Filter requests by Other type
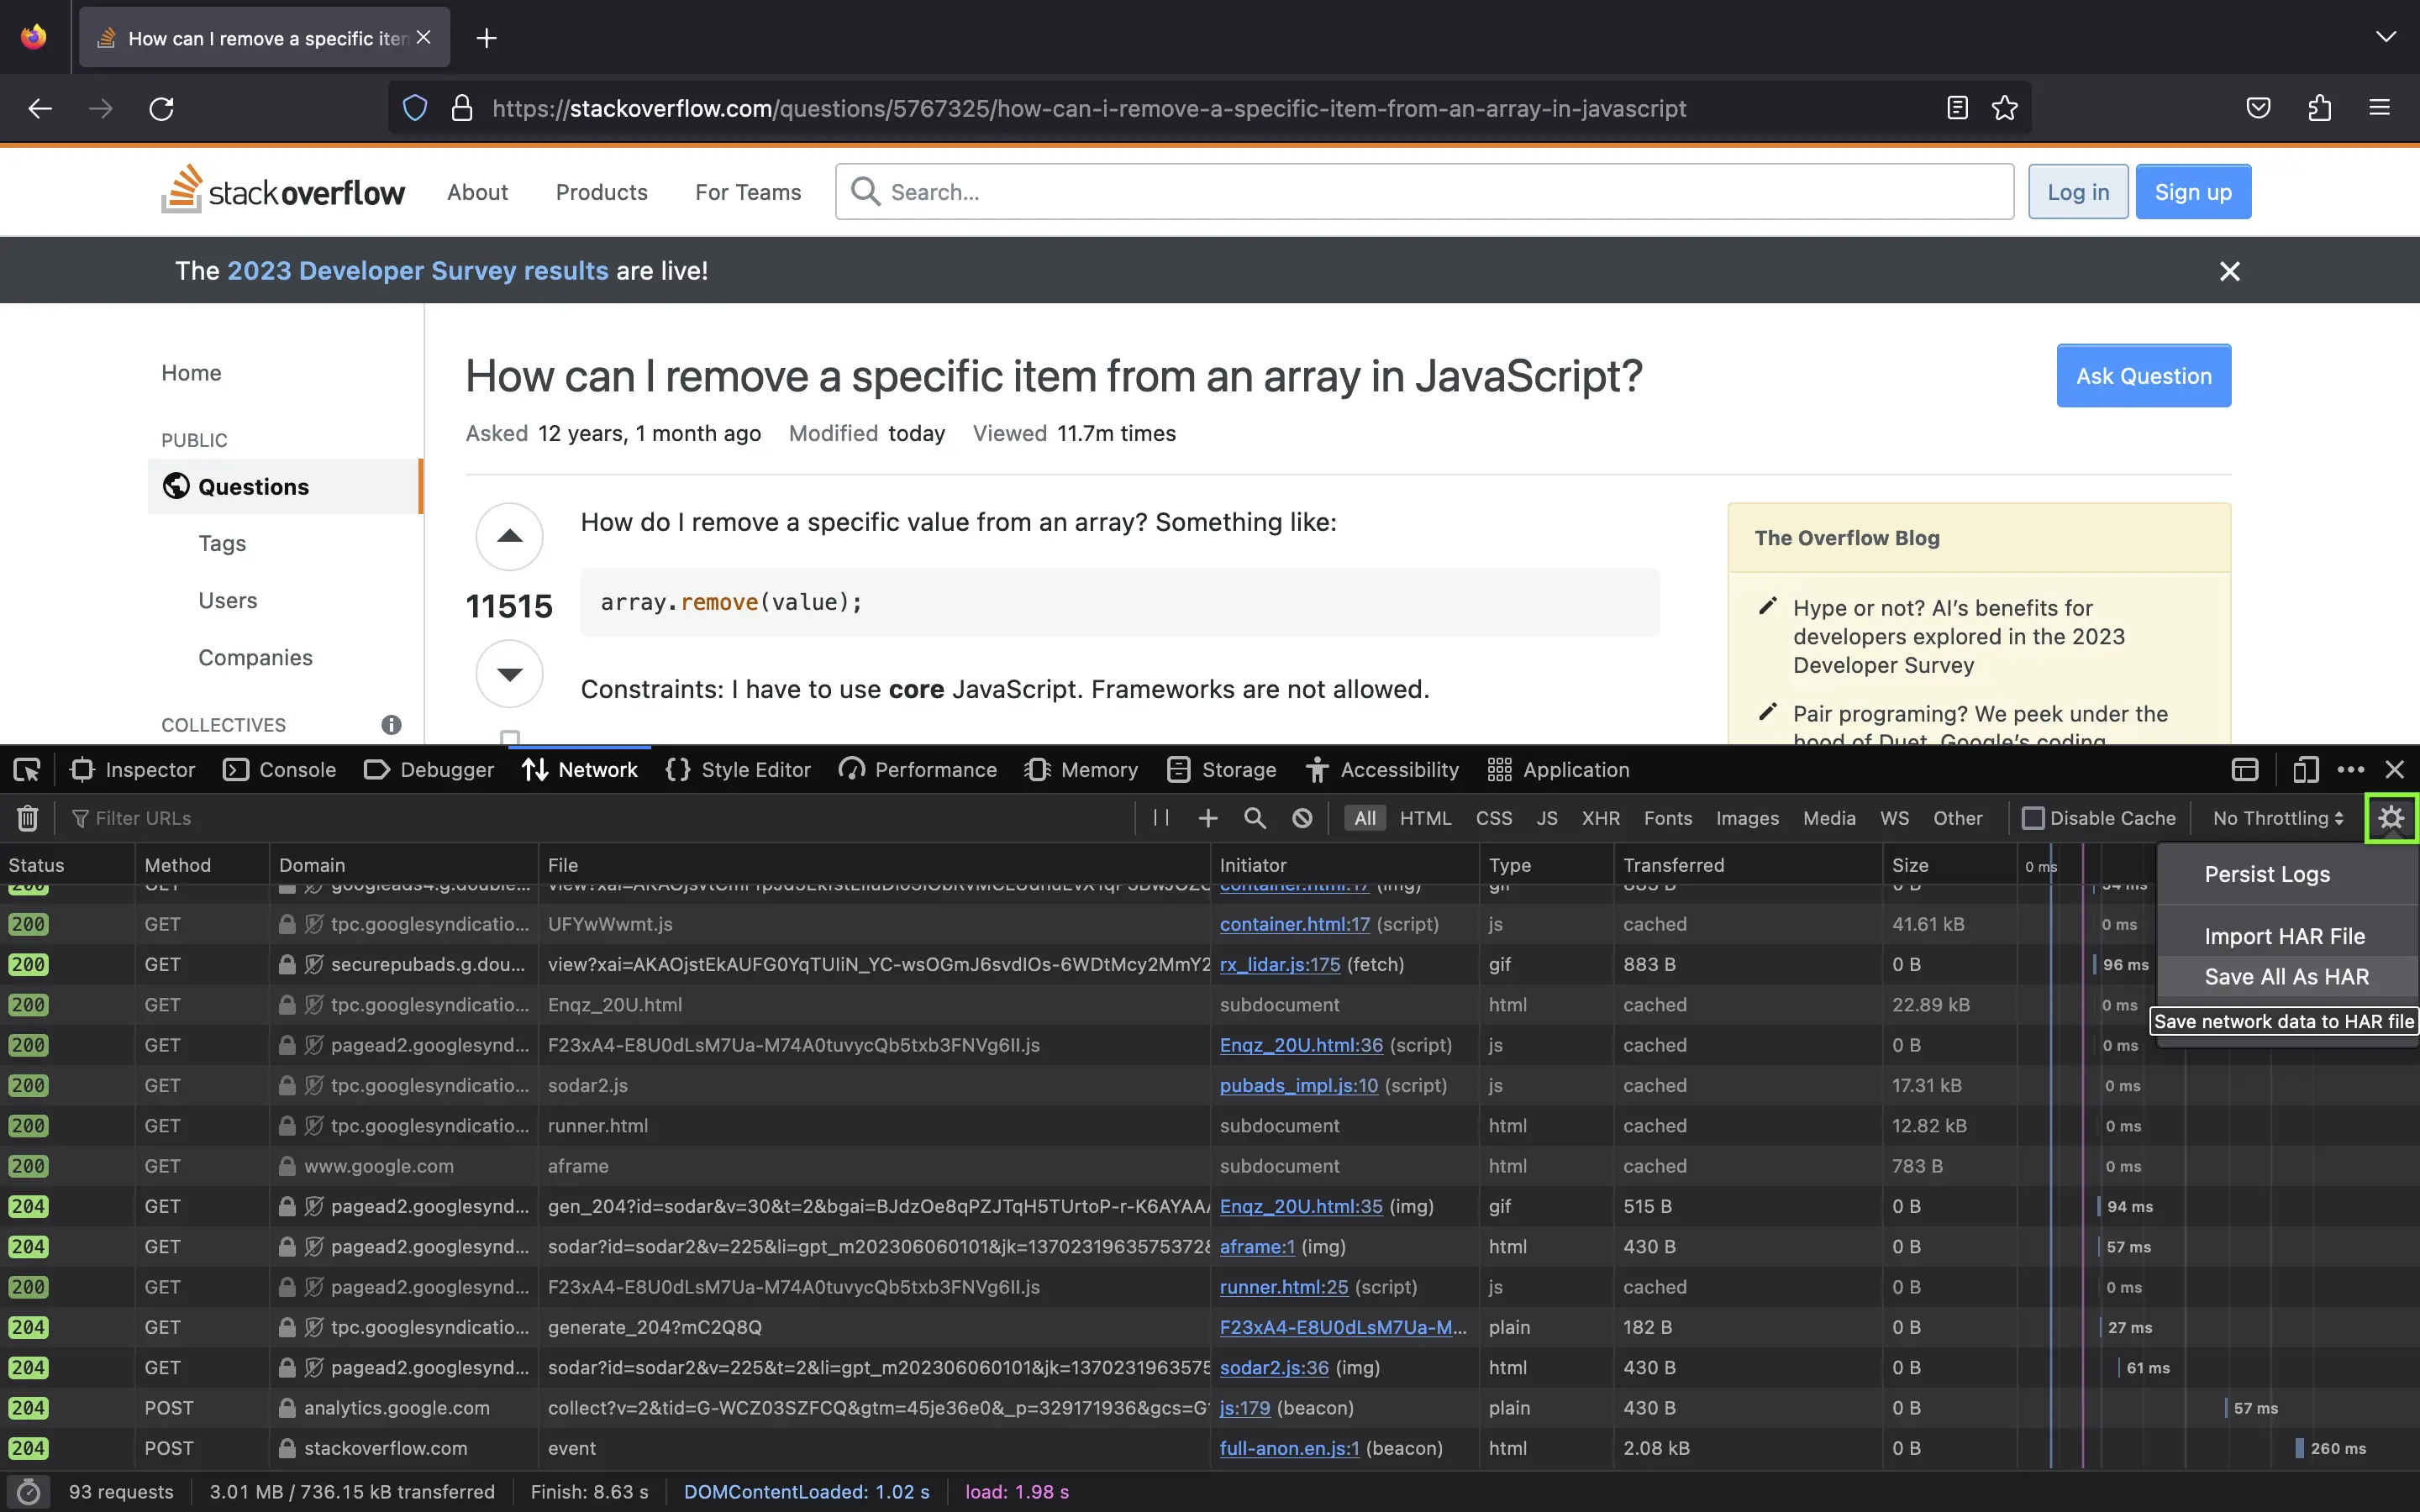 1957,818
